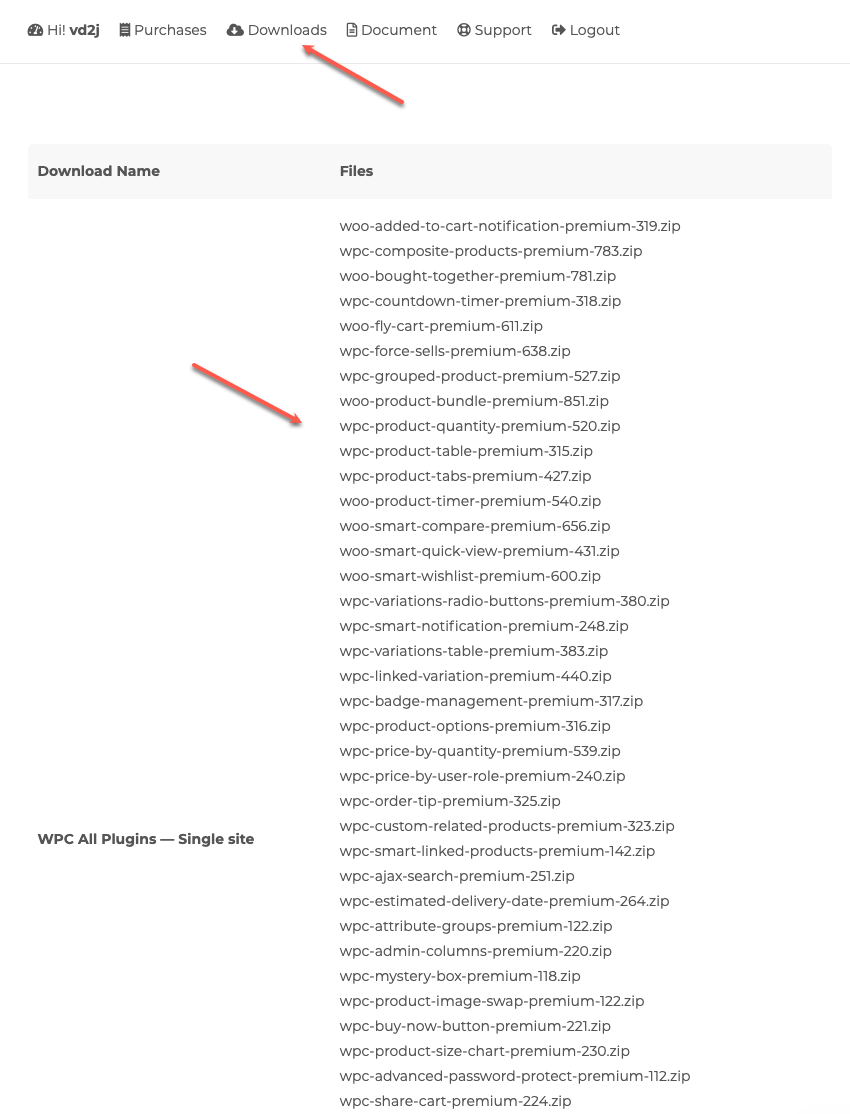This screenshot has height=1114, width=850.
Task: Open the Document menu item
Action: (392, 30)
